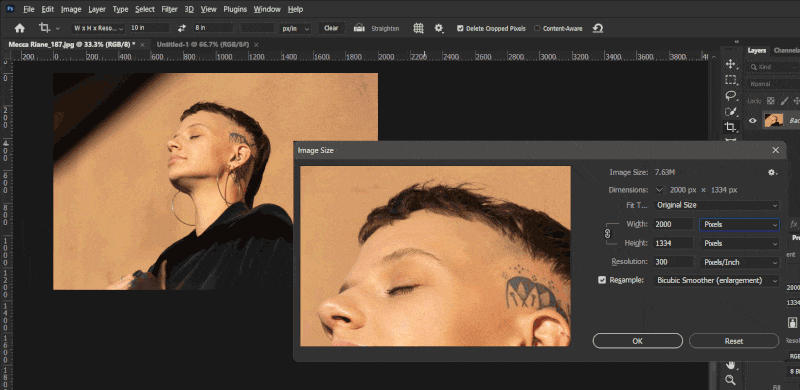Open the W x H x Resolution ratio dropdown
The image size is (800, 390).
coord(98,28)
